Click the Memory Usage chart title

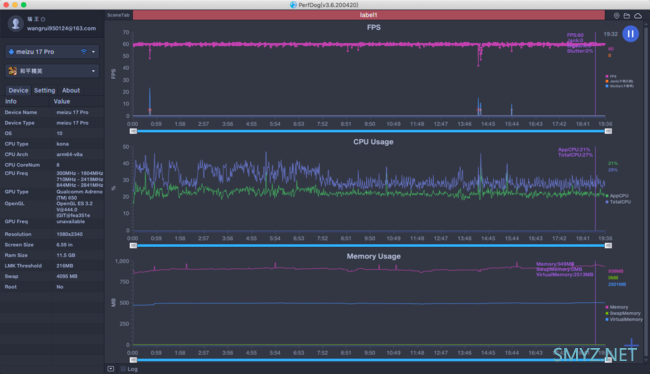374,256
